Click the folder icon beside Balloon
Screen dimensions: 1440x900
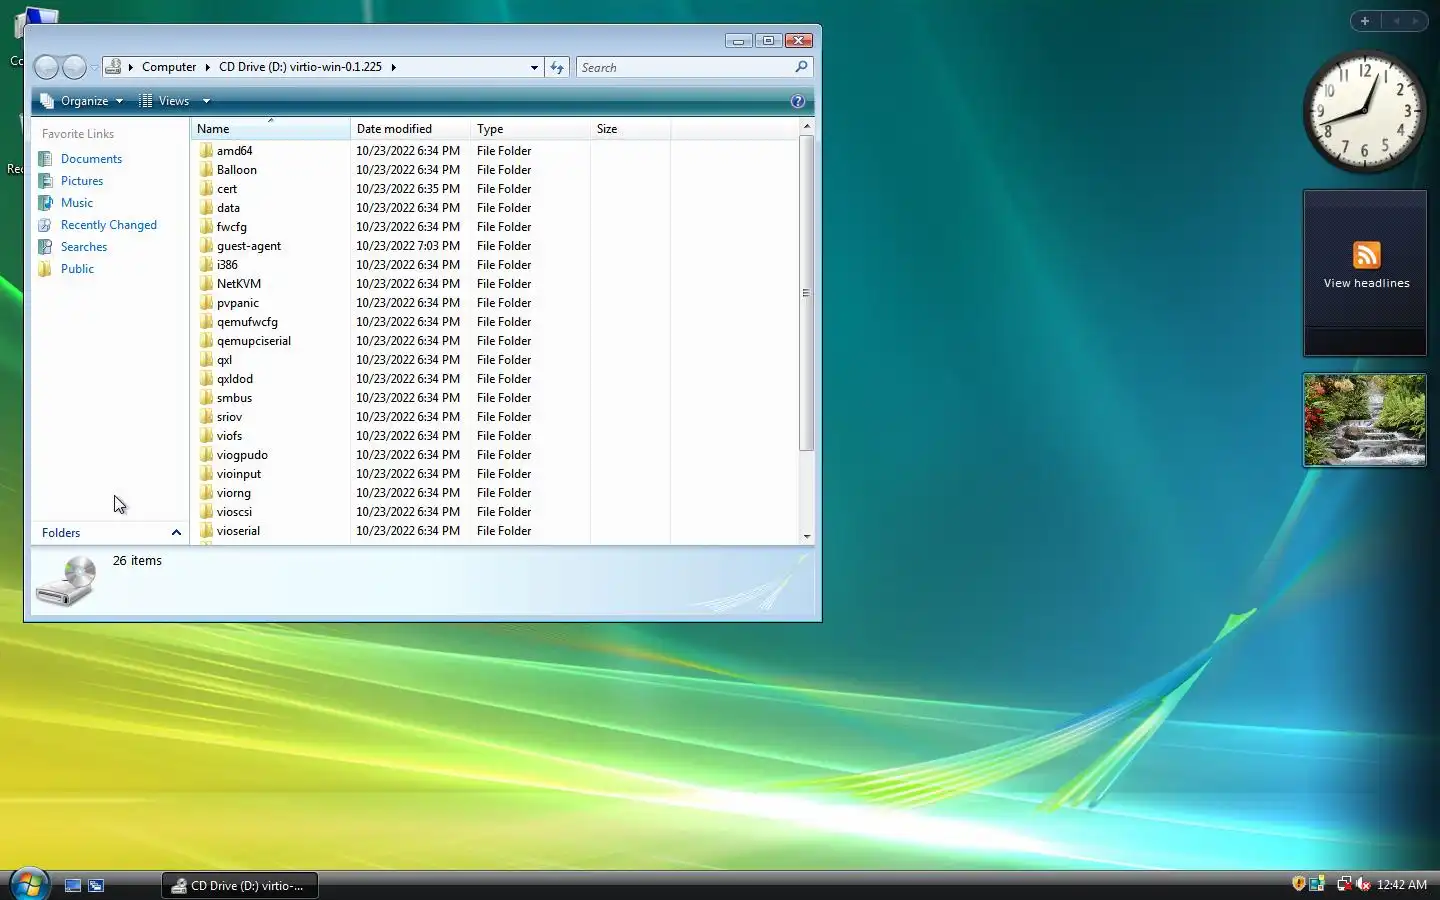pos(206,170)
